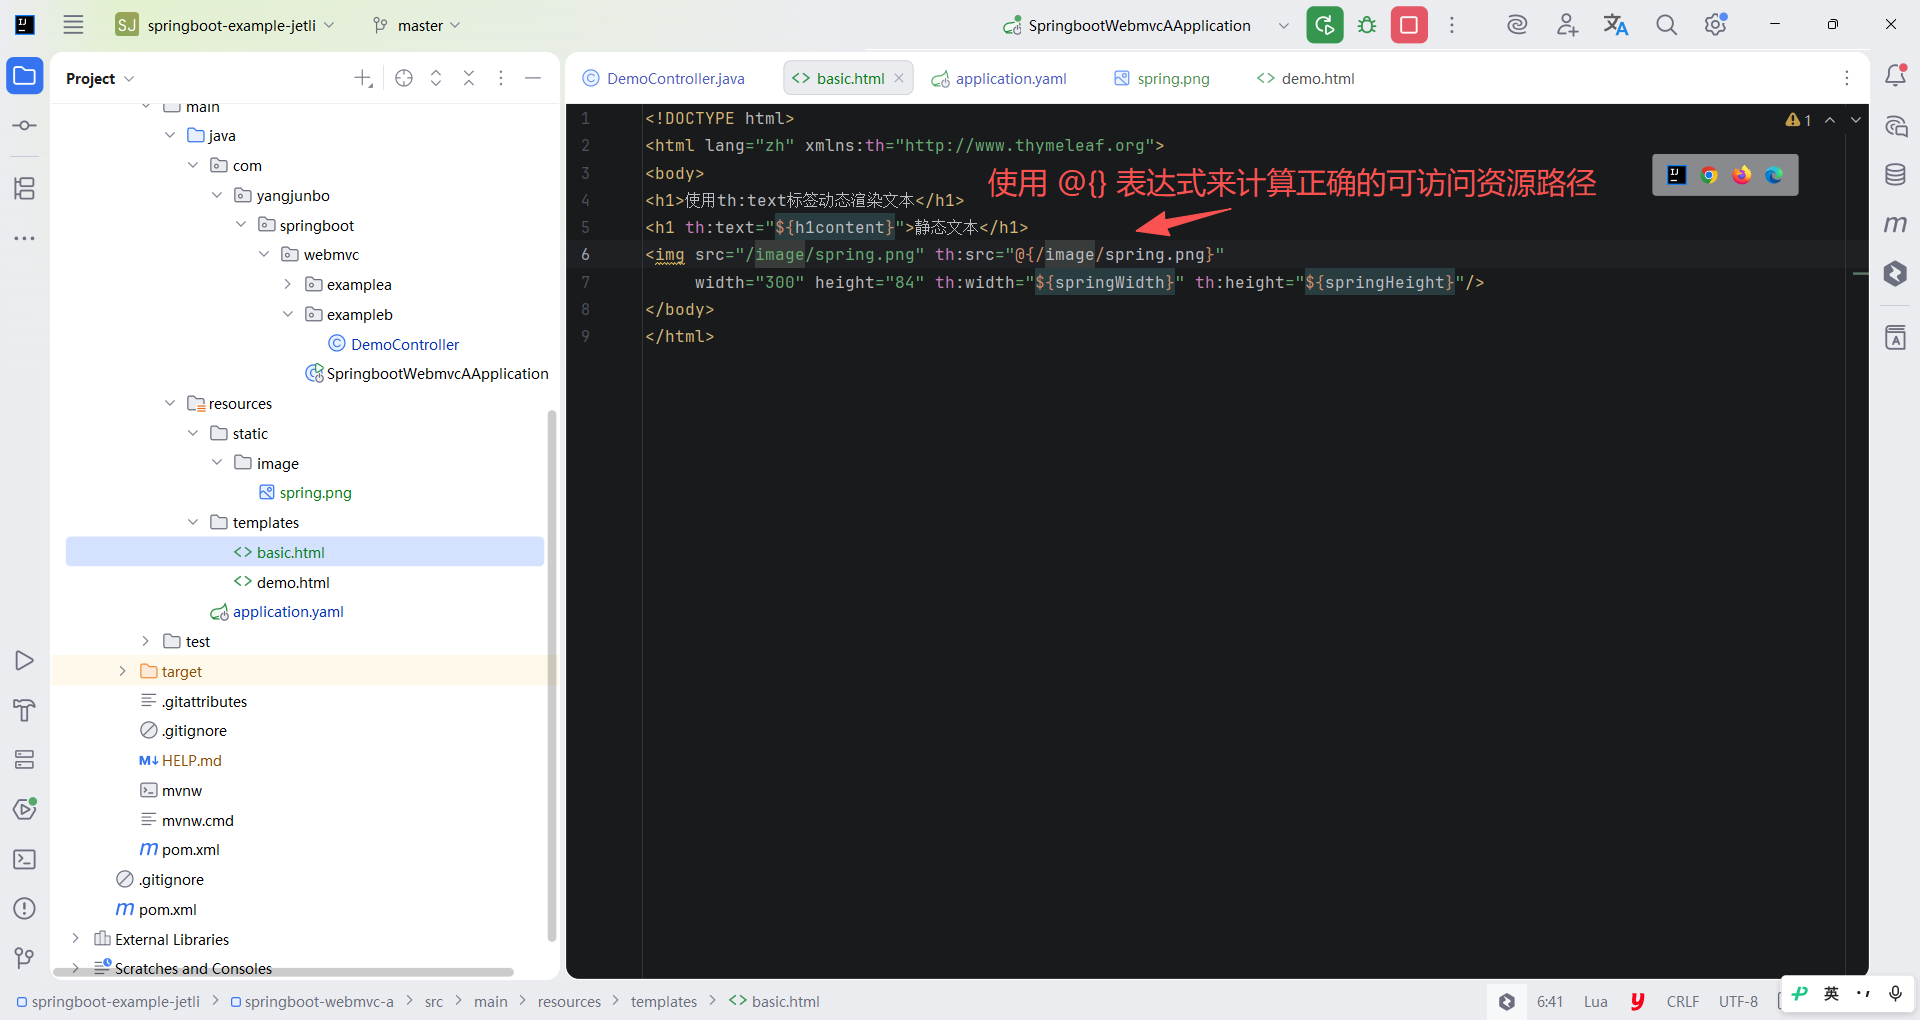Open the Structure tool window
Image resolution: width=1920 pixels, height=1020 pixels.
[x=25, y=188]
